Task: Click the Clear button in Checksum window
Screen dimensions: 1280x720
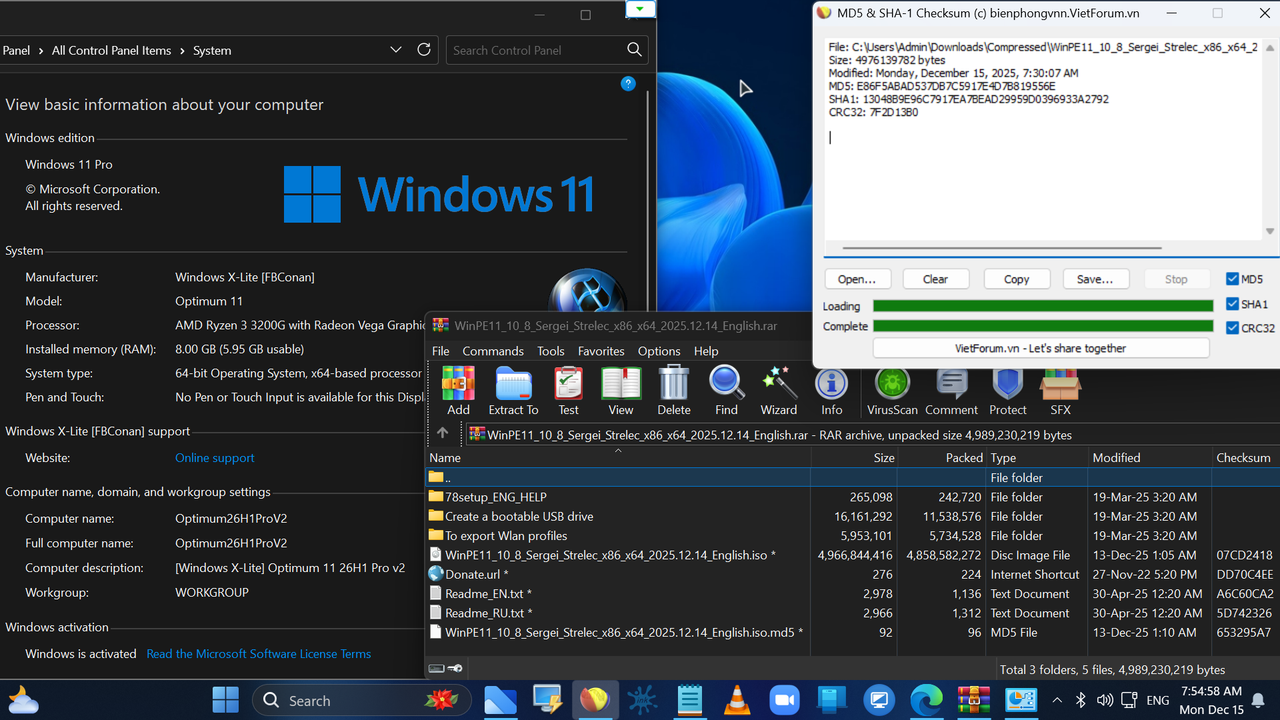Action: pos(936,279)
